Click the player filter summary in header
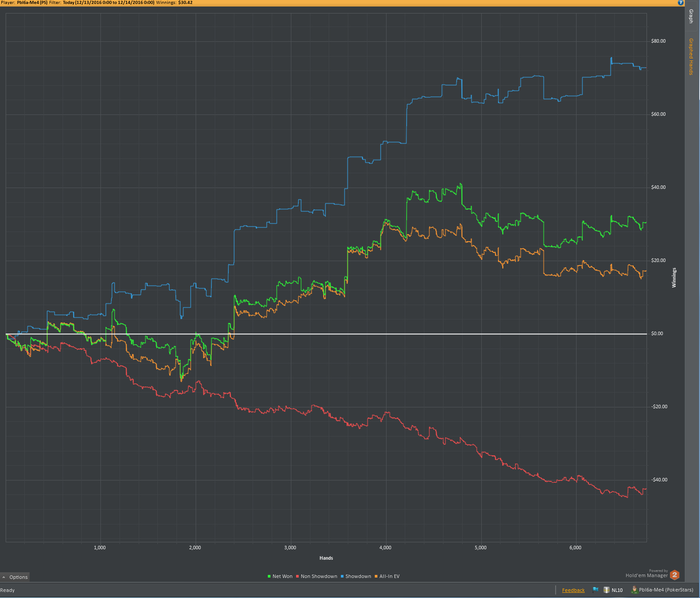 pyautogui.click(x=96, y=3)
